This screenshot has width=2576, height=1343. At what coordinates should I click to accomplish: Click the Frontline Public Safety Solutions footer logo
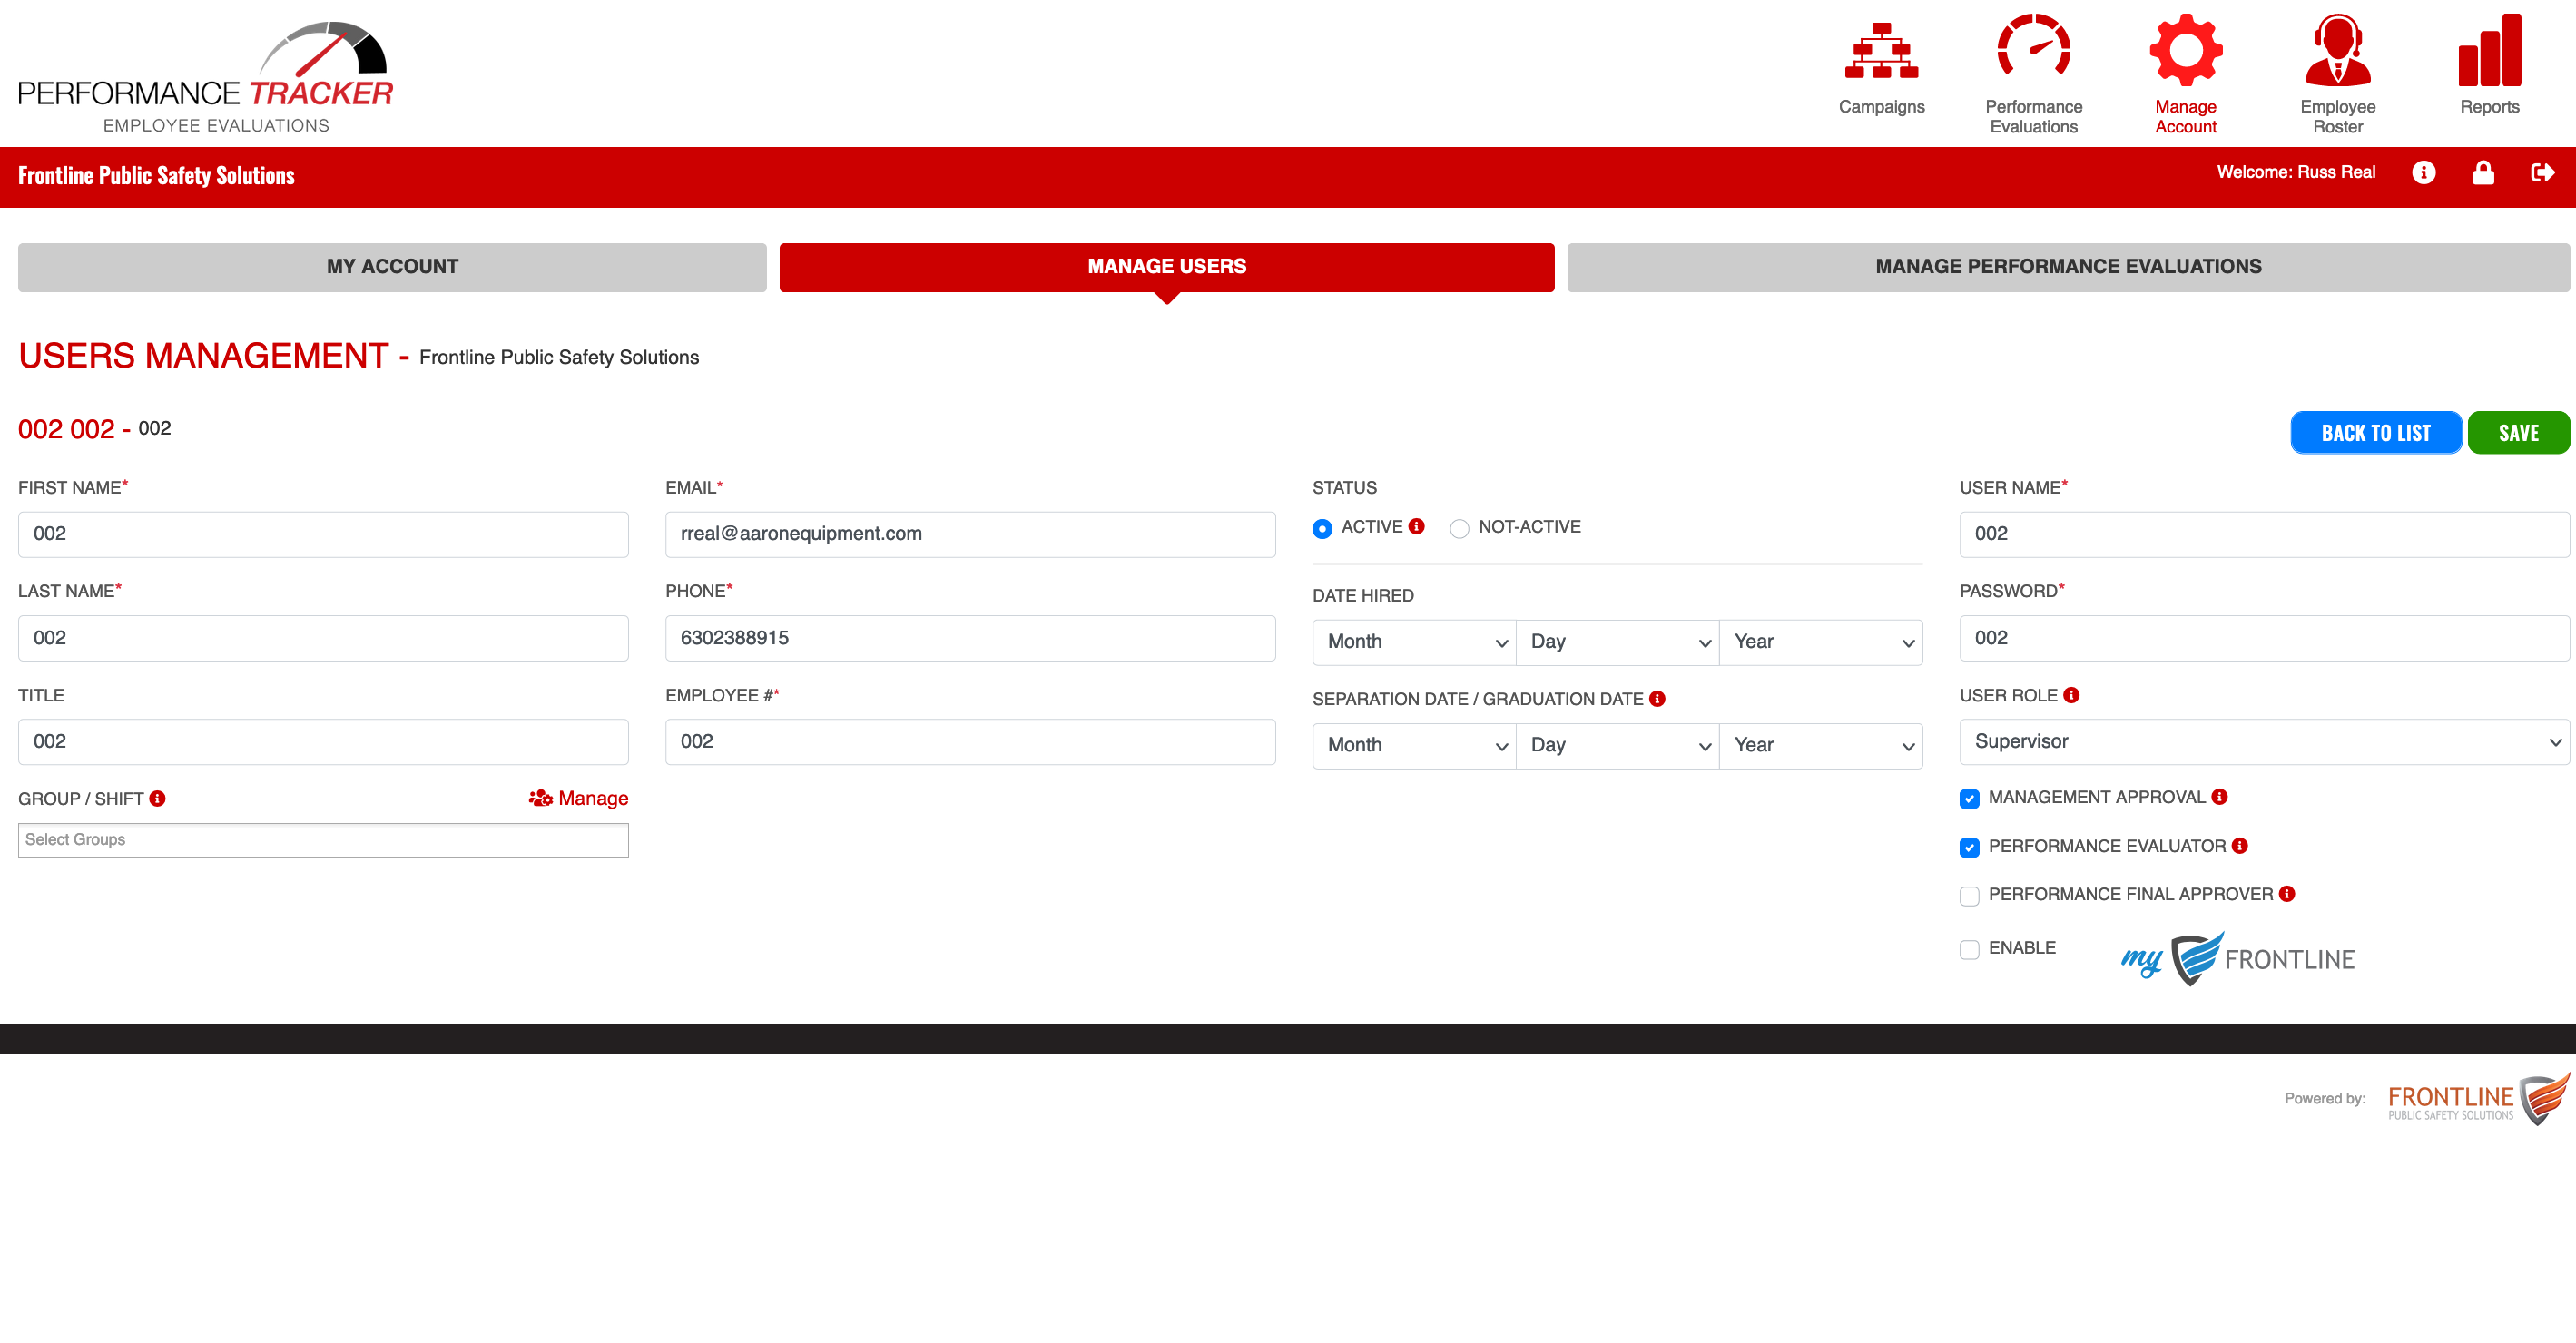tap(2478, 1099)
